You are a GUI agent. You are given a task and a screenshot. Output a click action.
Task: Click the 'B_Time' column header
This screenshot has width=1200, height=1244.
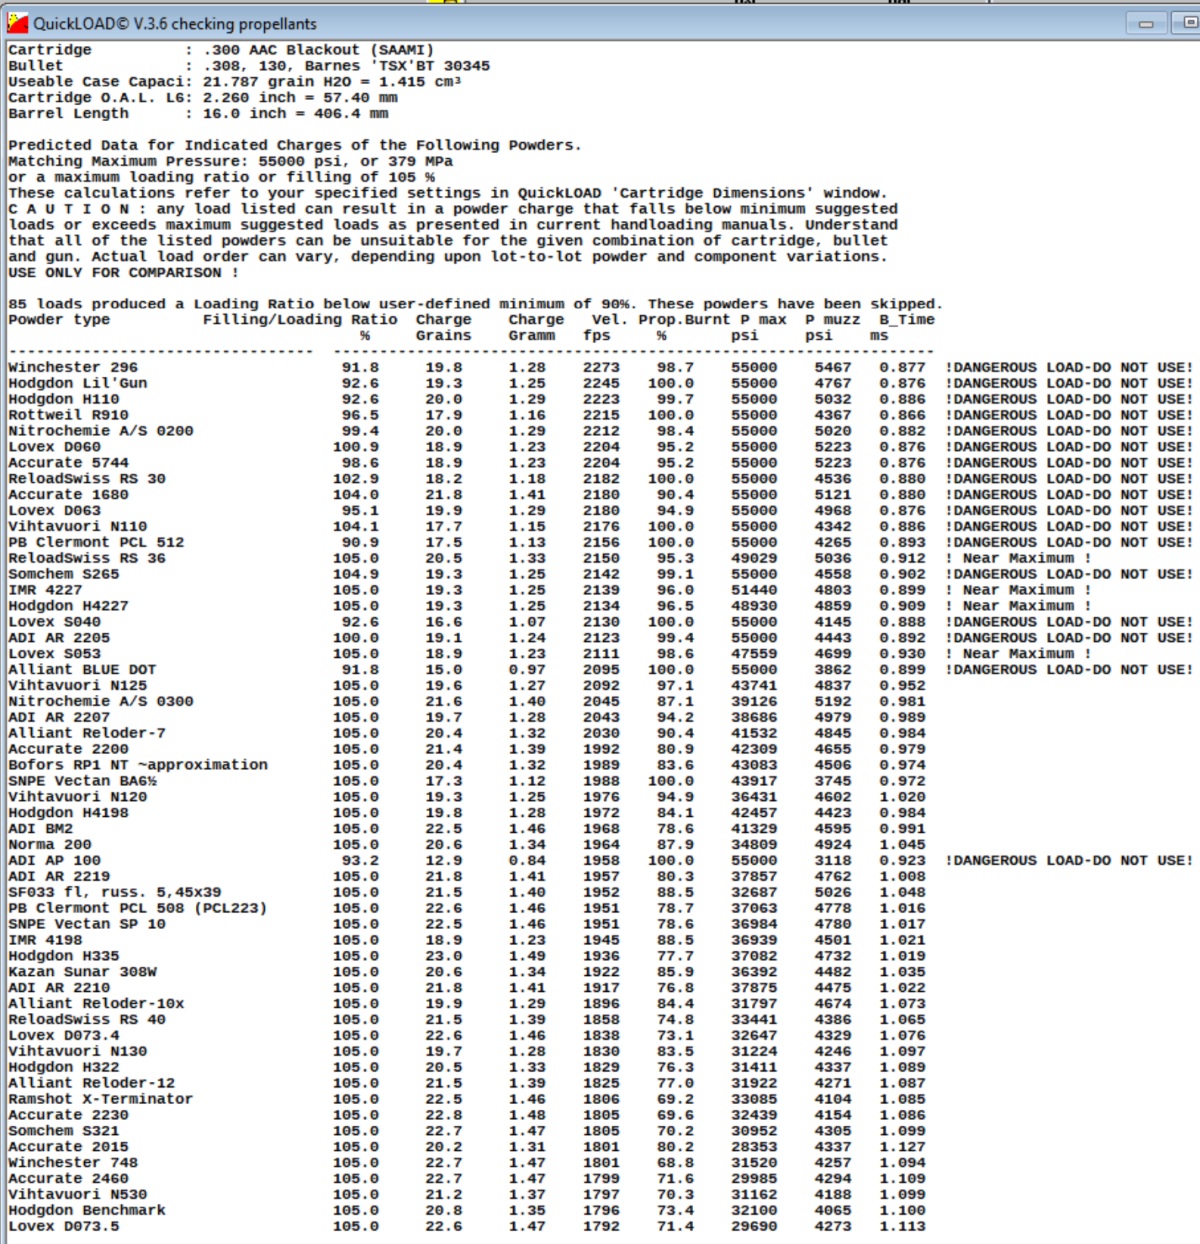click(x=907, y=320)
